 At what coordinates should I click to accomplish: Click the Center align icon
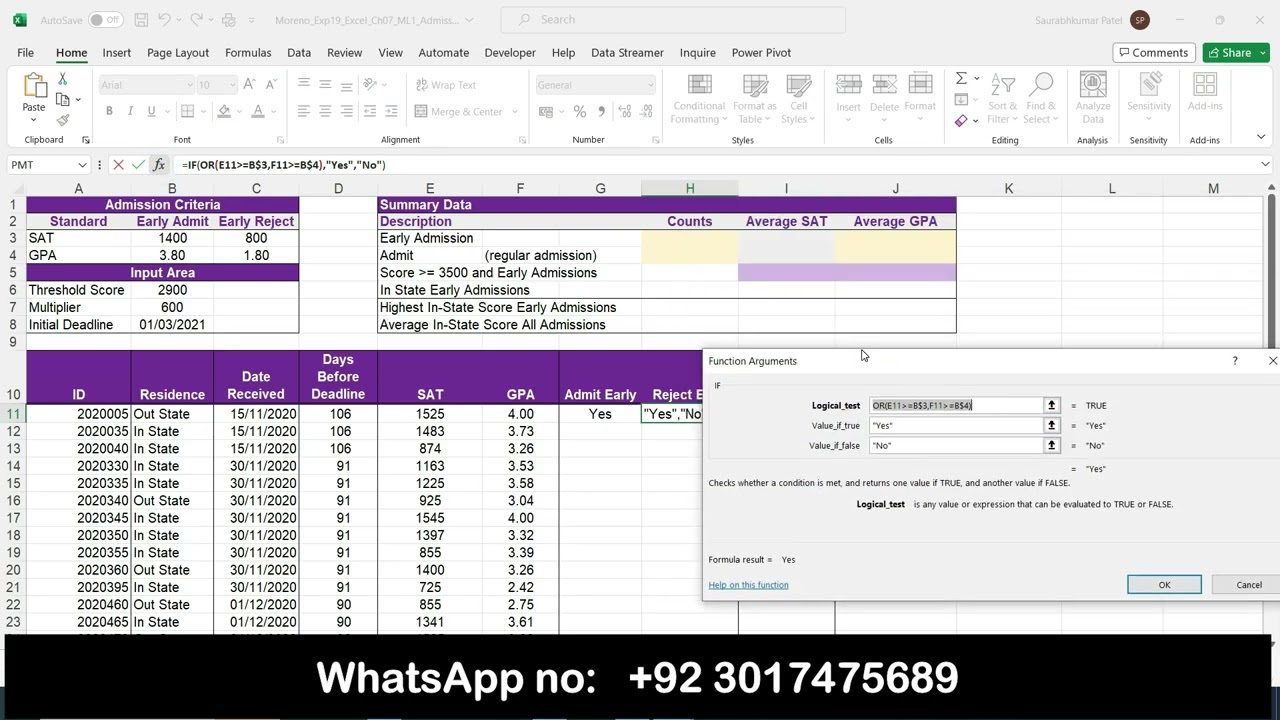324,111
